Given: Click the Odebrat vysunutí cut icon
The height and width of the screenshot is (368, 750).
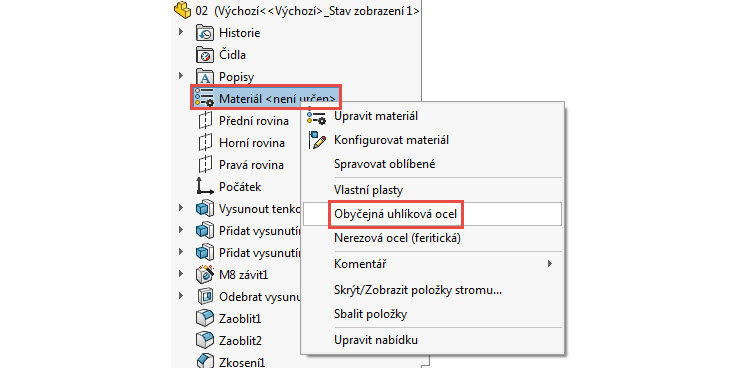Looking at the screenshot, I should pyautogui.click(x=205, y=296).
